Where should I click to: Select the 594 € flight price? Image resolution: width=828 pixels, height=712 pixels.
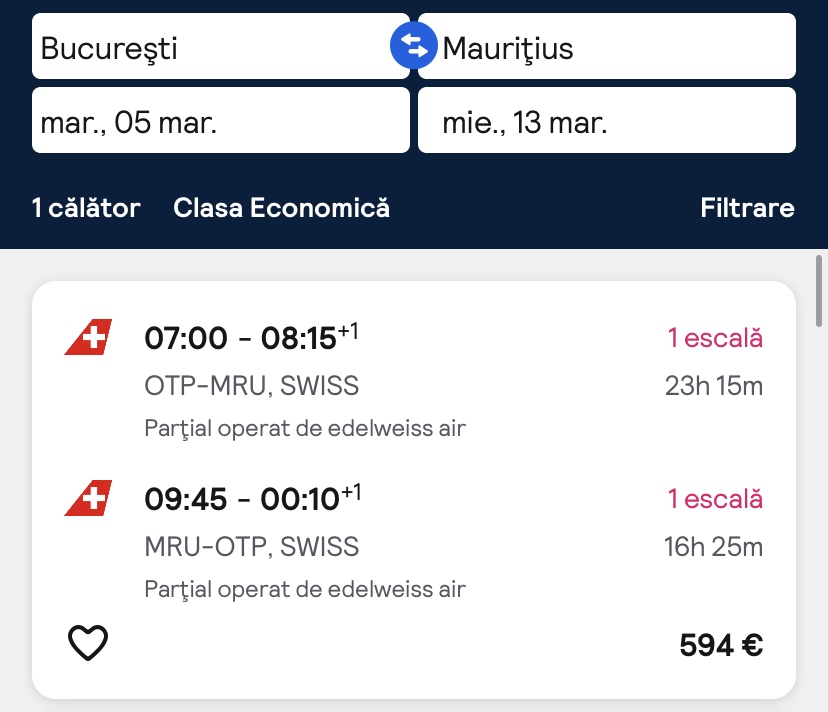coord(721,645)
